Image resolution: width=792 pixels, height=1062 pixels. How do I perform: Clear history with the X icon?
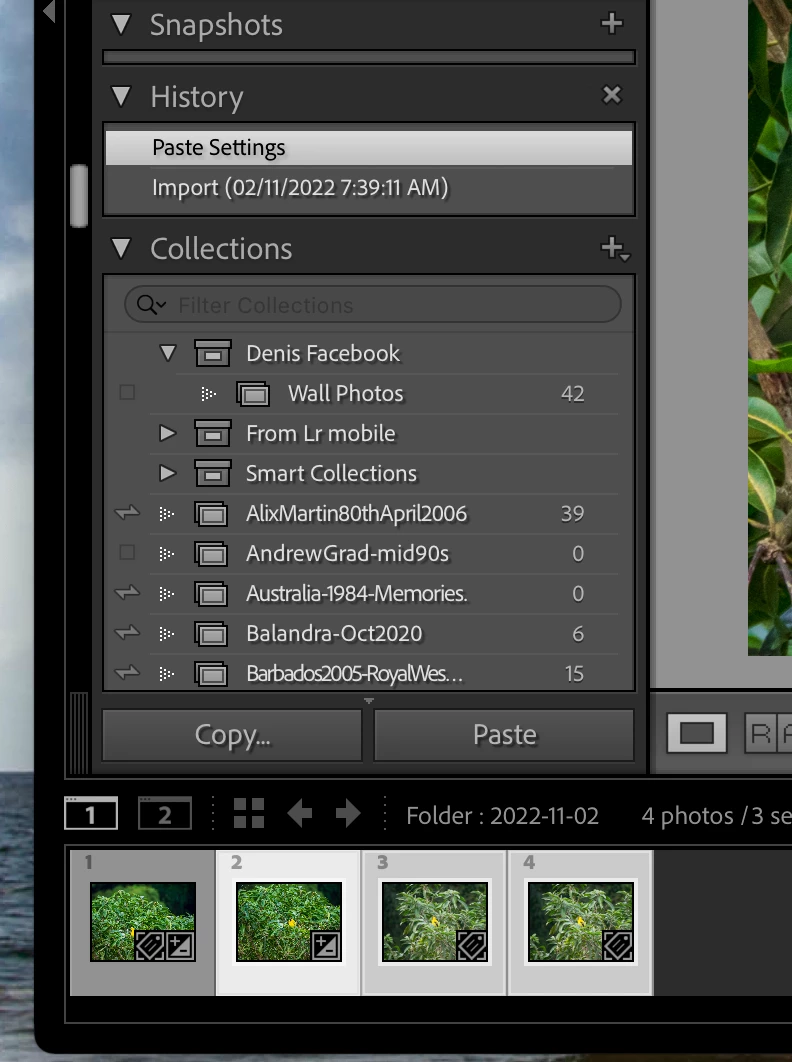click(611, 95)
